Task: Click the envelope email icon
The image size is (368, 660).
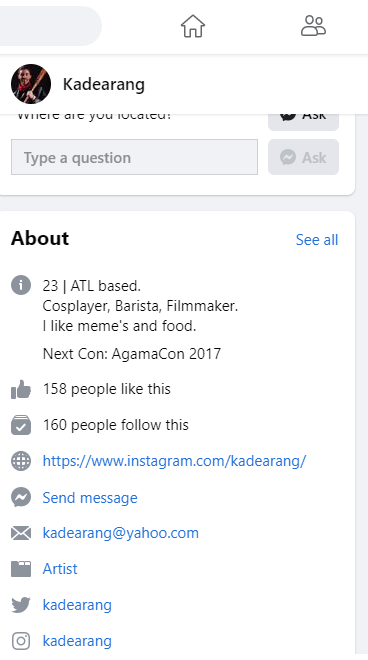Action: [x=21, y=533]
